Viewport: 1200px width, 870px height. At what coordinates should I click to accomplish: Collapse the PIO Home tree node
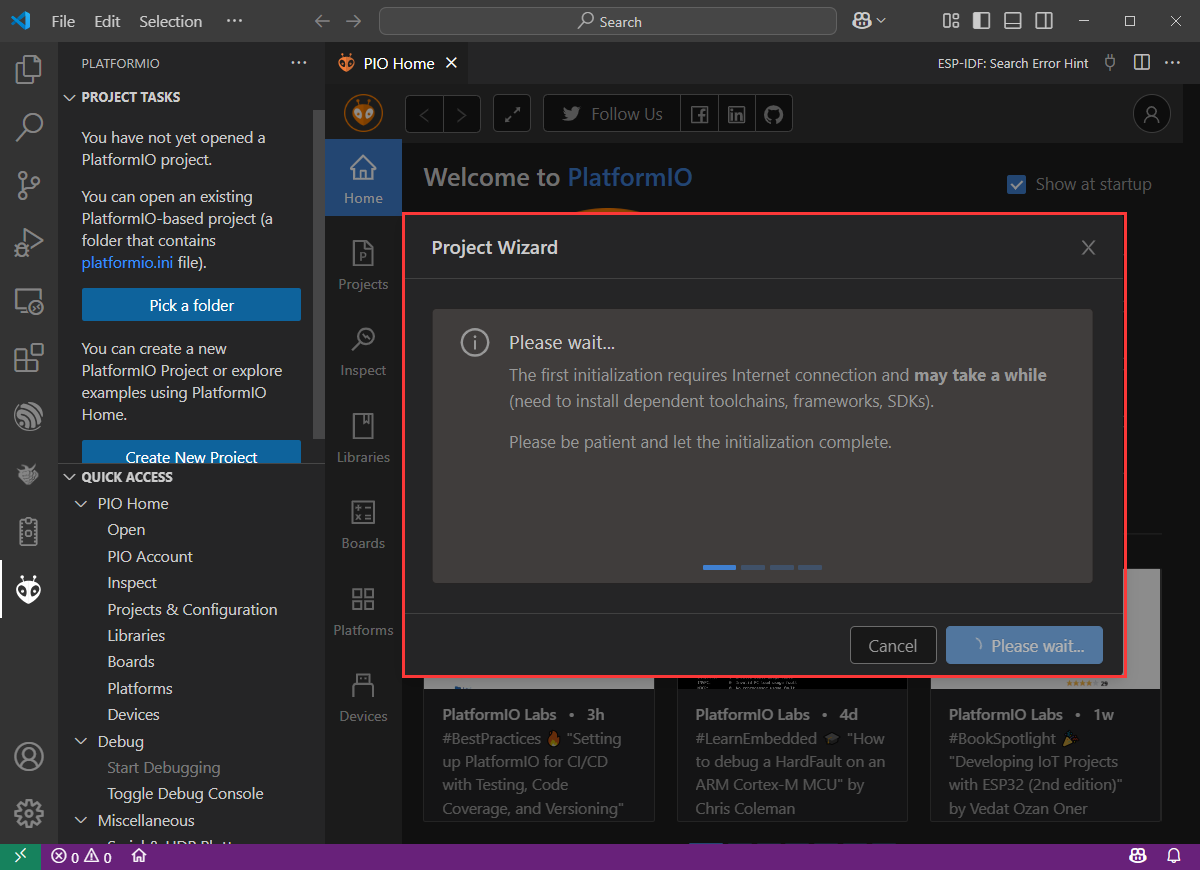click(x=82, y=504)
